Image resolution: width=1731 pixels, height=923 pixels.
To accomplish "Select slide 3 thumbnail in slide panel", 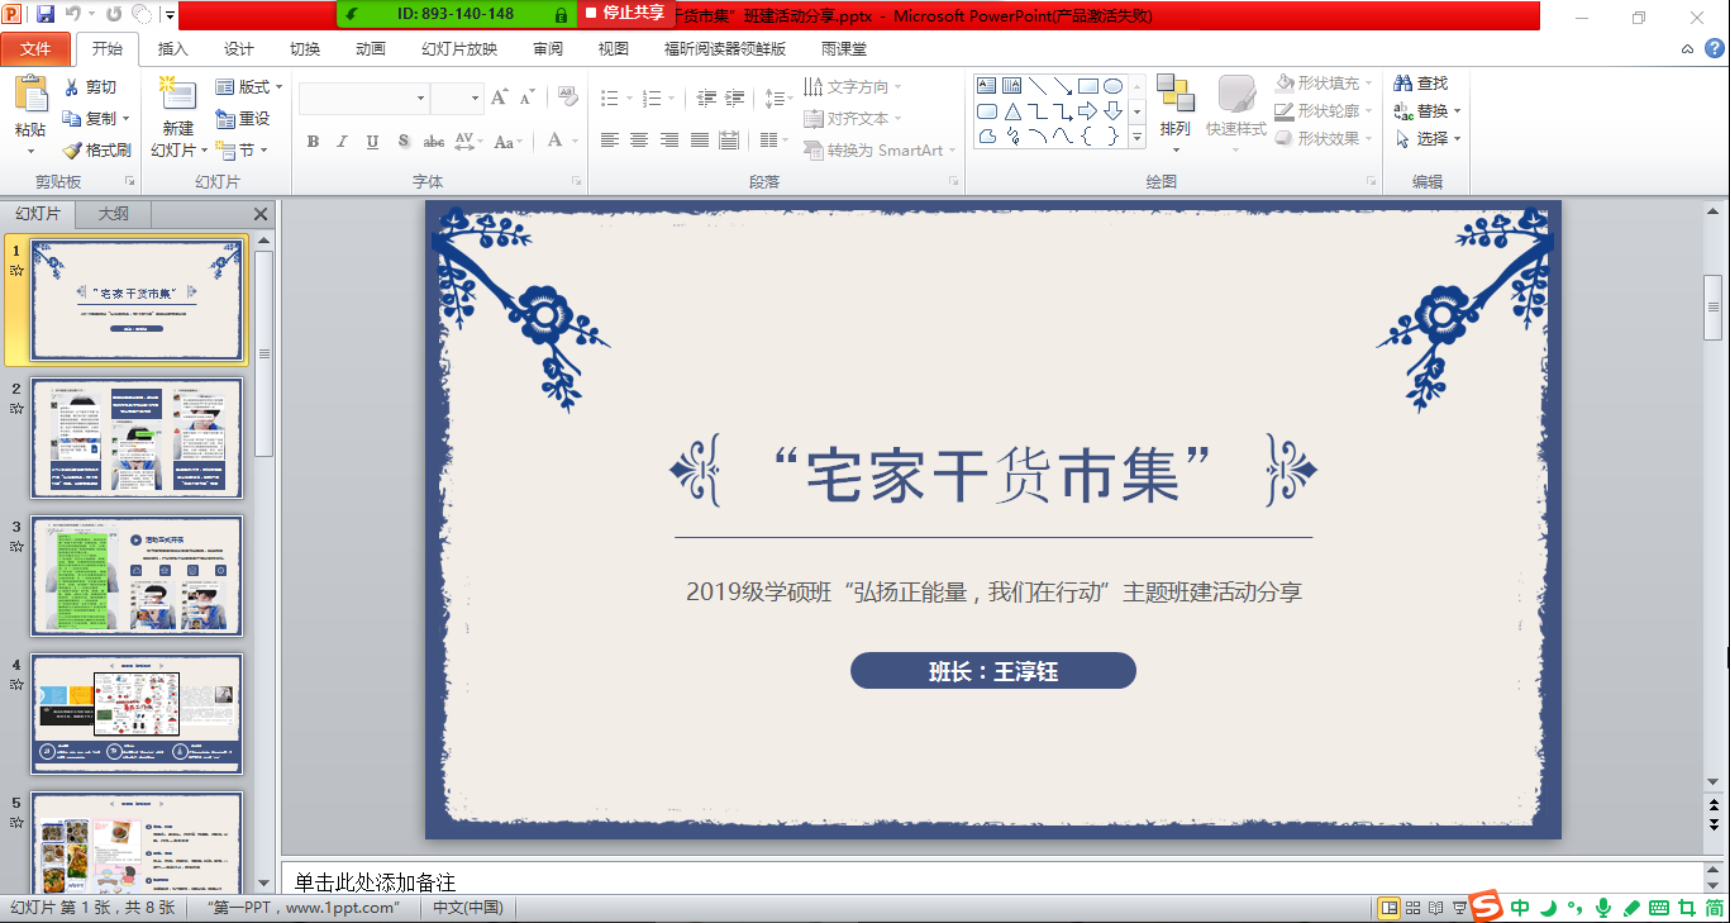I will pyautogui.click(x=136, y=576).
